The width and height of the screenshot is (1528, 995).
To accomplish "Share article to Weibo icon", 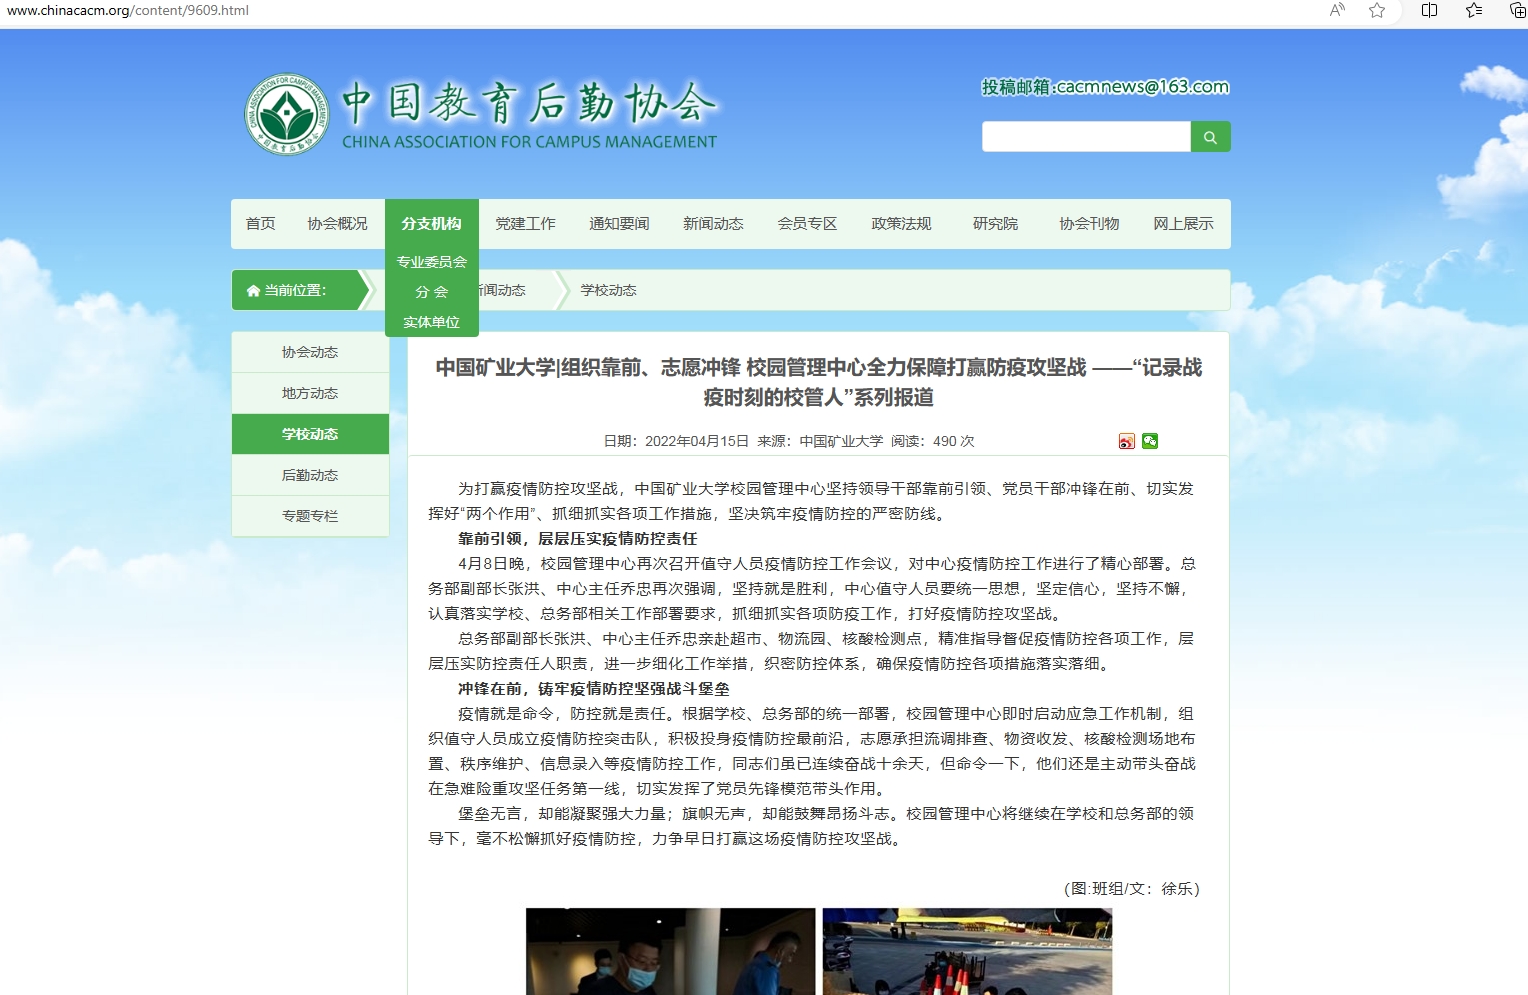I will (x=1127, y=441).
